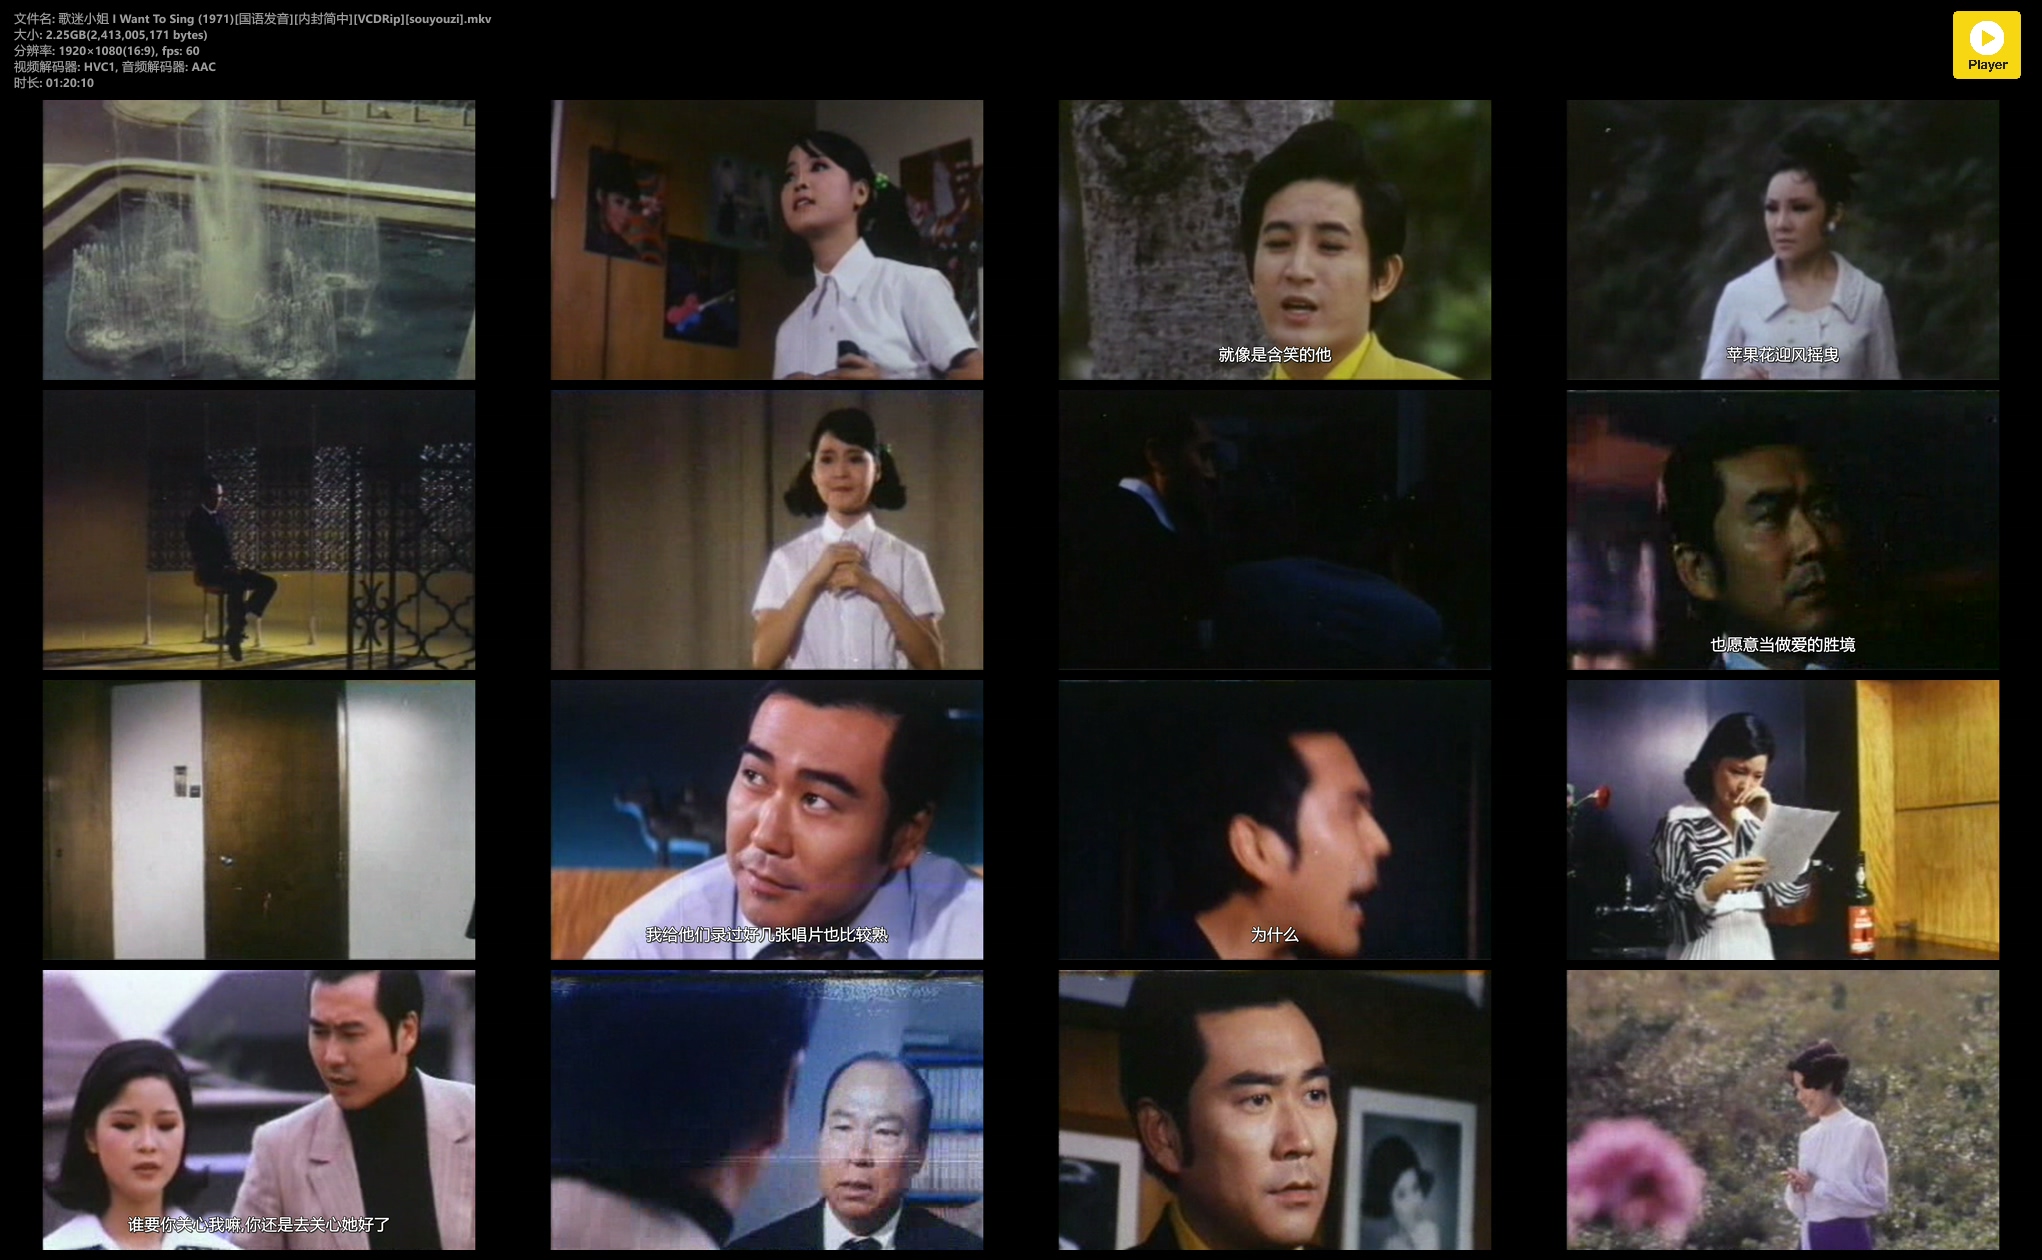This screenshot has height=1260, width=2042.
Task: Click thumbnail with subtitle 苹果花迎风摇曳
Action: [1783, 239]
